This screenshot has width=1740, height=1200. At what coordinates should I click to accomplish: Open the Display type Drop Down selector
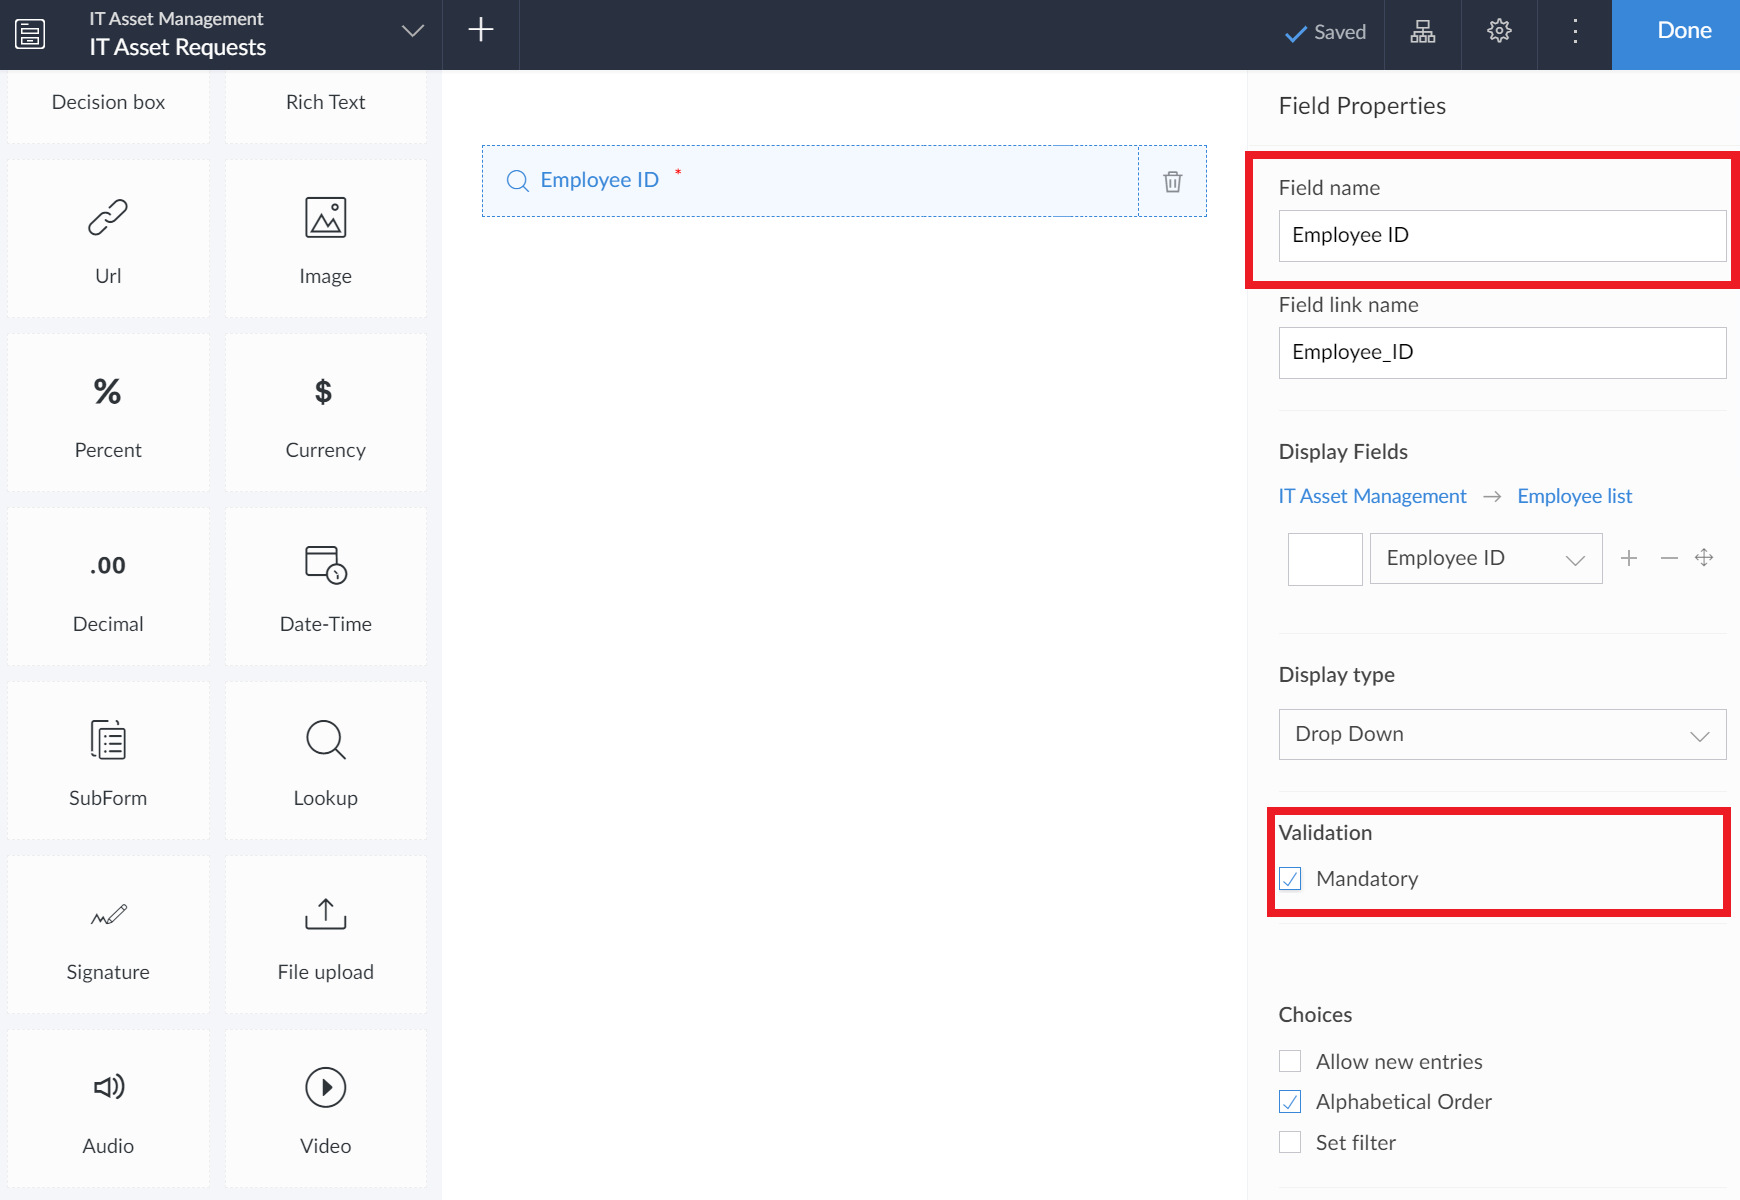coord(1502,734)
